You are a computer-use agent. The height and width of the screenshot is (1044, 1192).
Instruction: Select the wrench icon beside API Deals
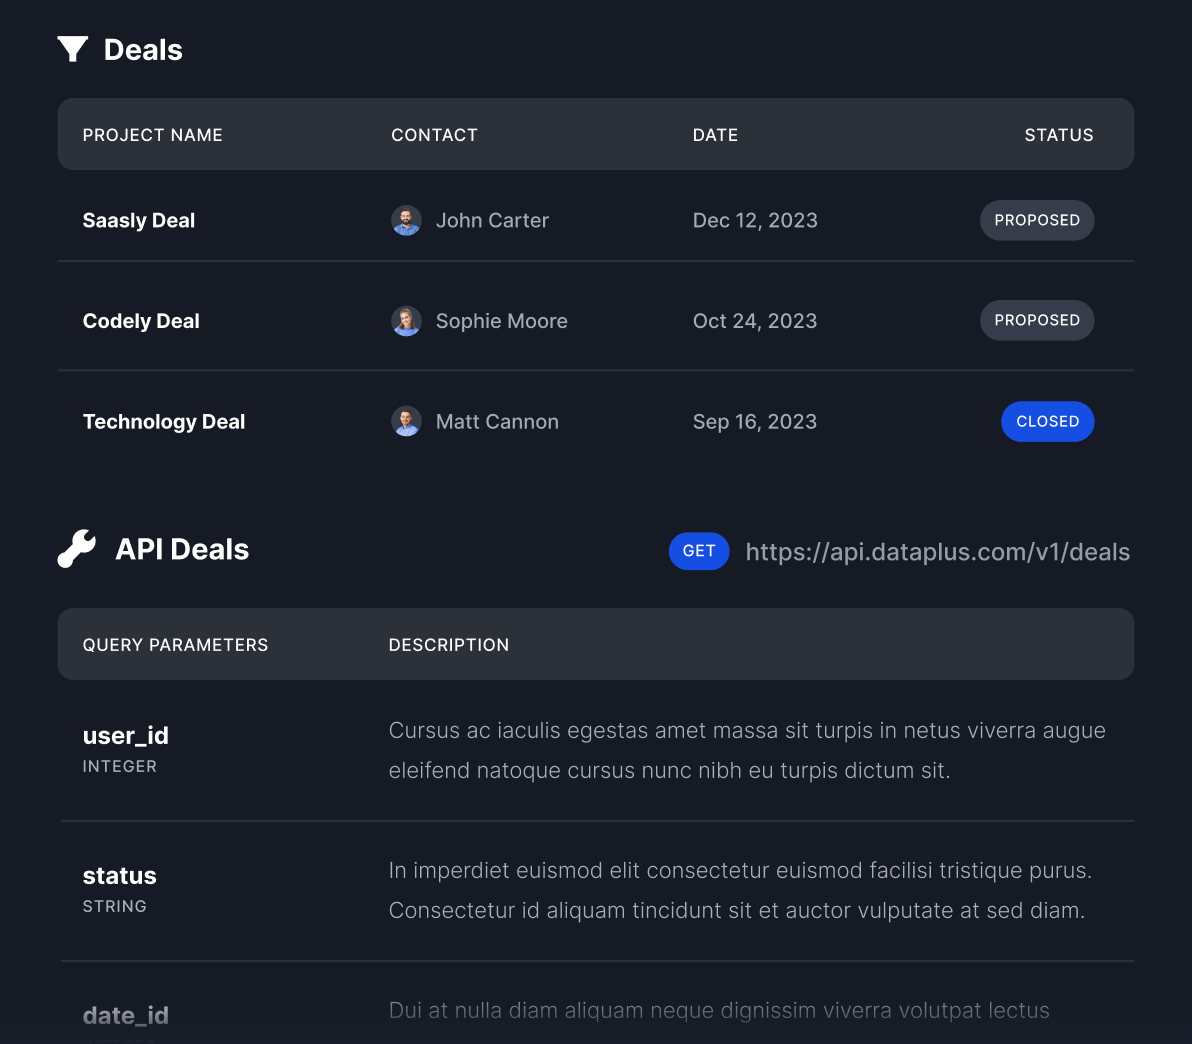click(x=75, y=548)
